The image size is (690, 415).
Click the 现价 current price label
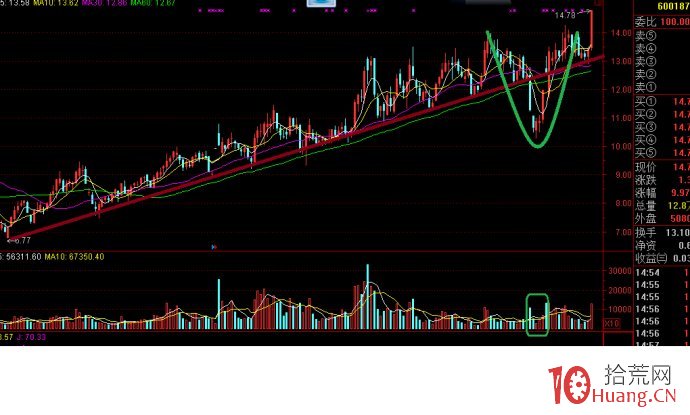click(646, 167)
